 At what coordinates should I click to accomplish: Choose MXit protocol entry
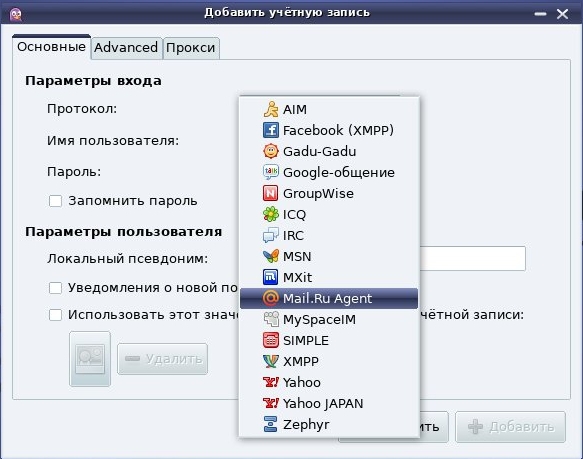(x=329, y=277)
